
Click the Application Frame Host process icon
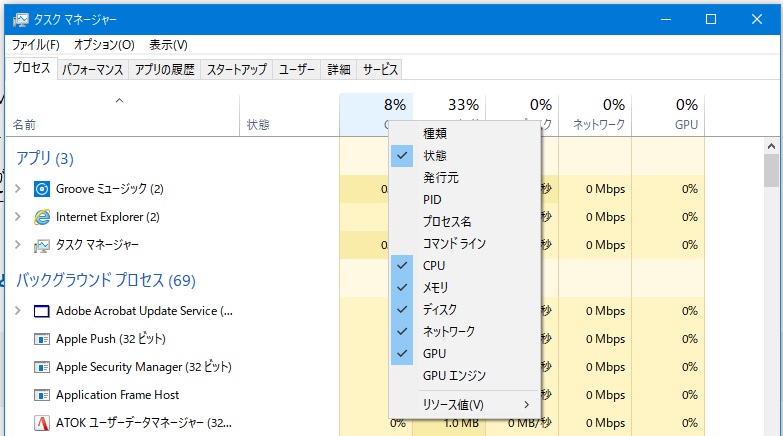pos(41,395)
